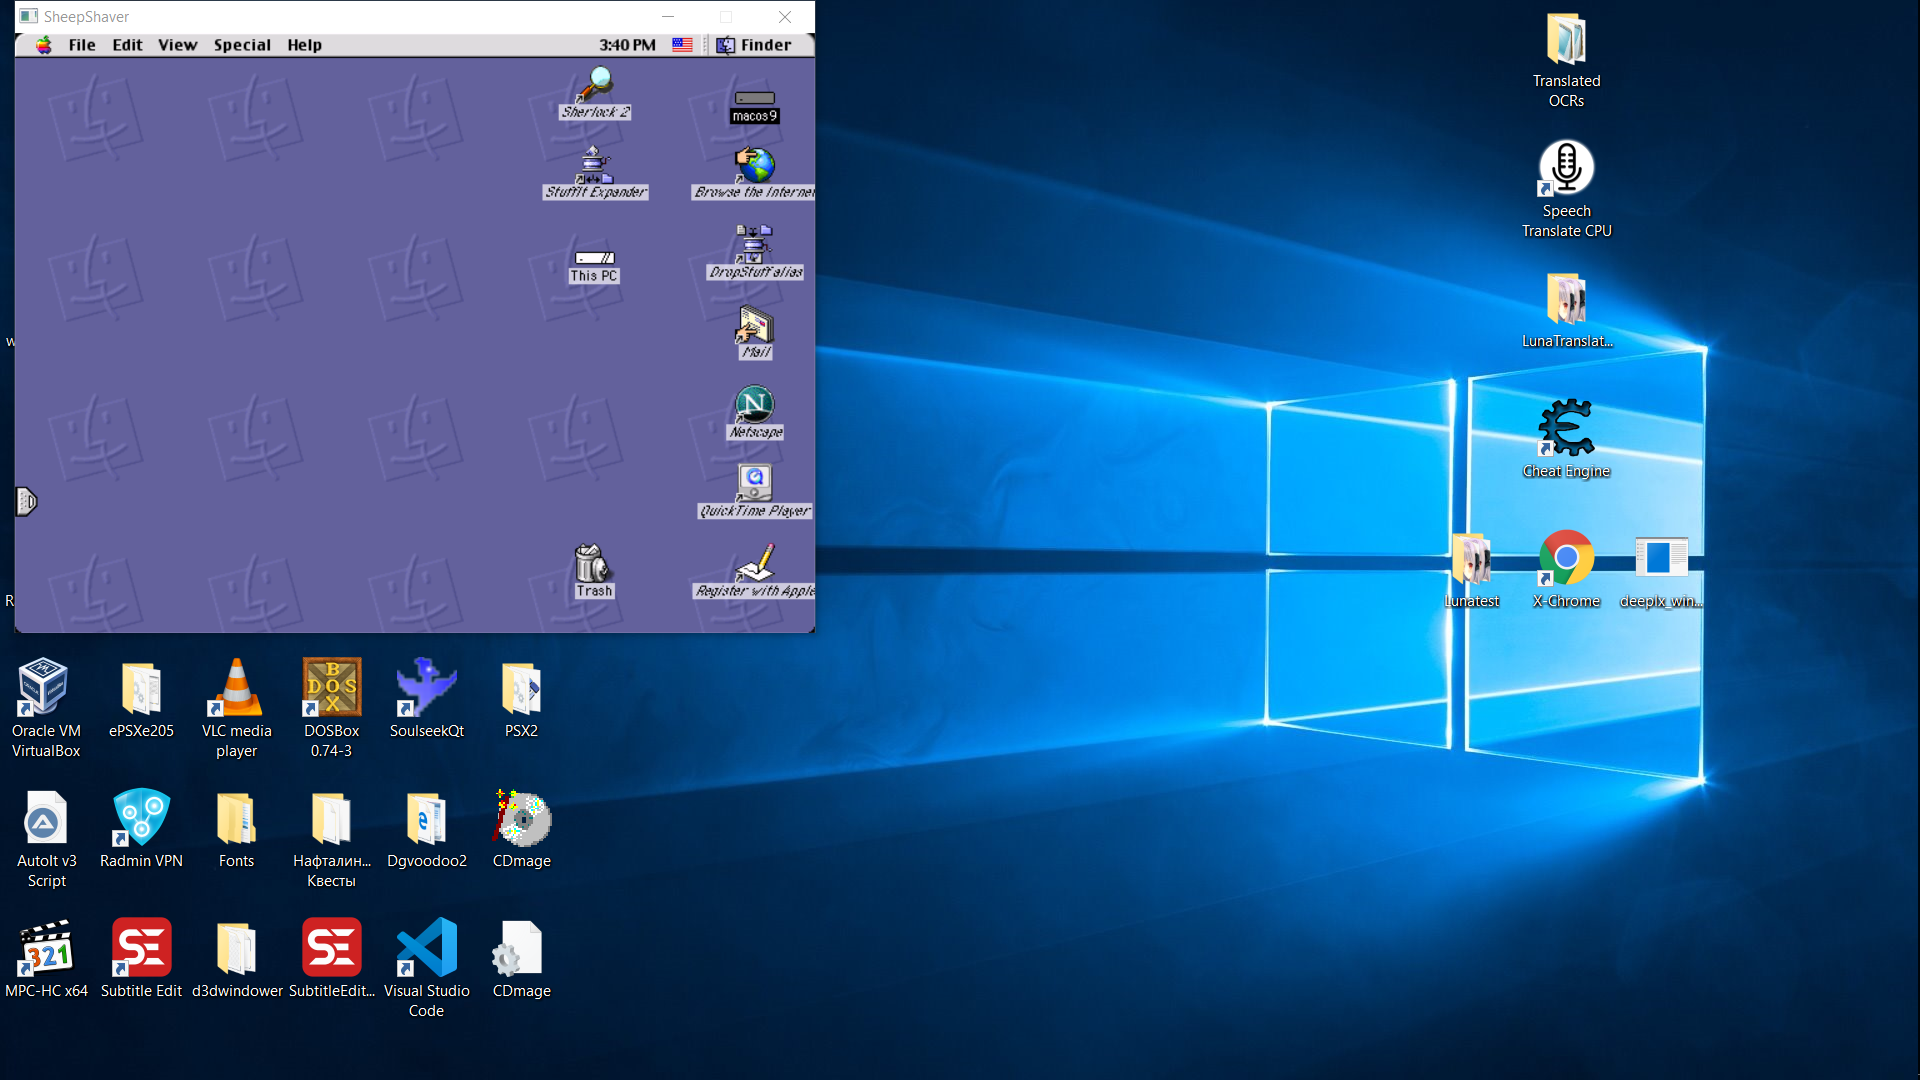
Task: Select the VLC media player shortcut
Action: pos(236,690)
